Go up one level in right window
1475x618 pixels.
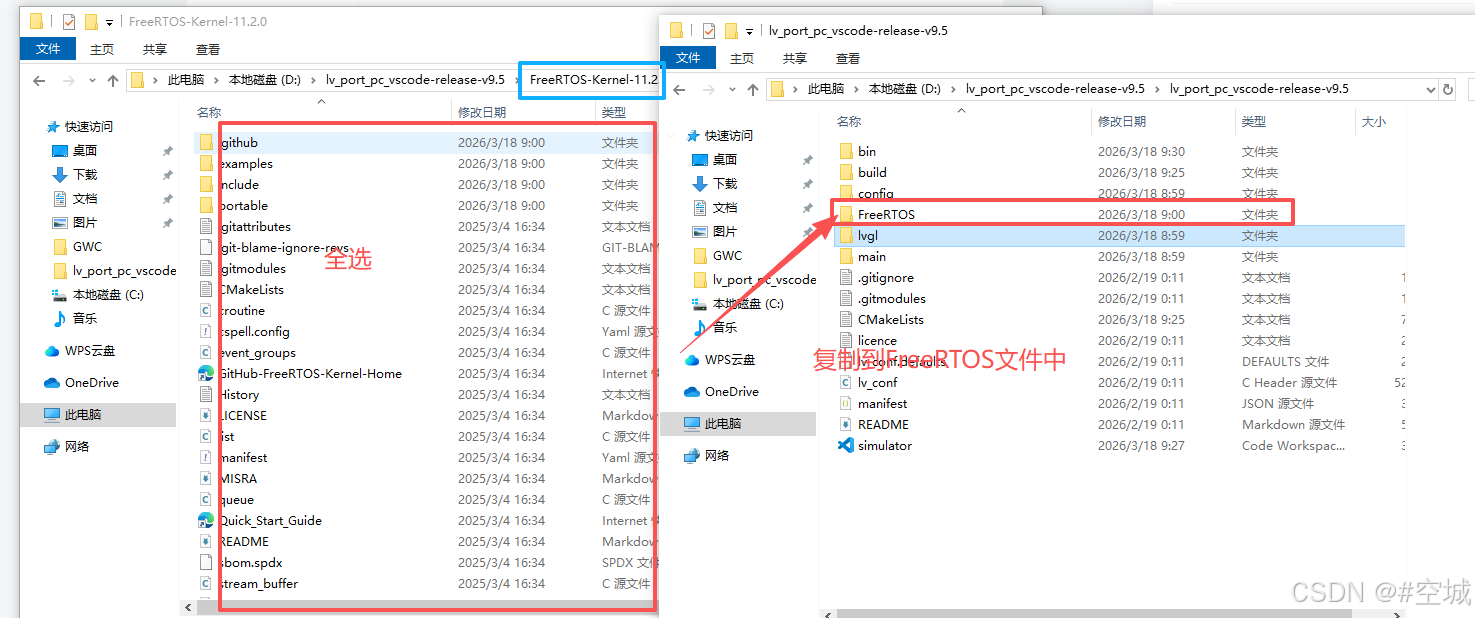pyautogui.click(x=752, y=89)
